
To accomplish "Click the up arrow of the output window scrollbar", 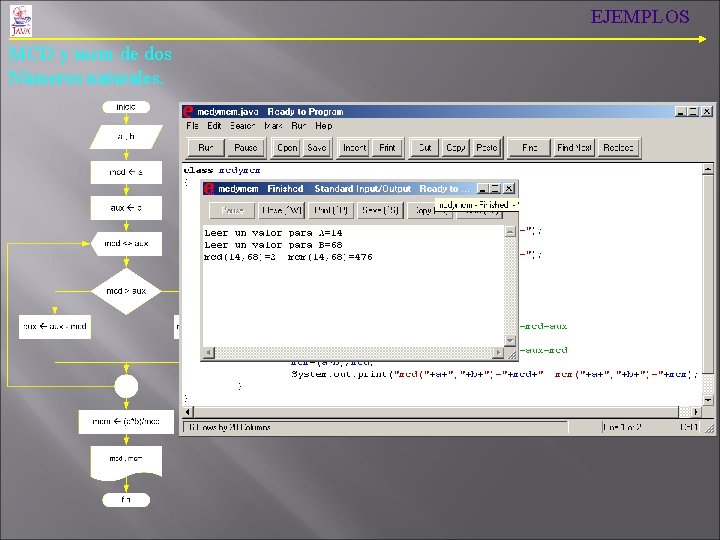I will [510, 232].
